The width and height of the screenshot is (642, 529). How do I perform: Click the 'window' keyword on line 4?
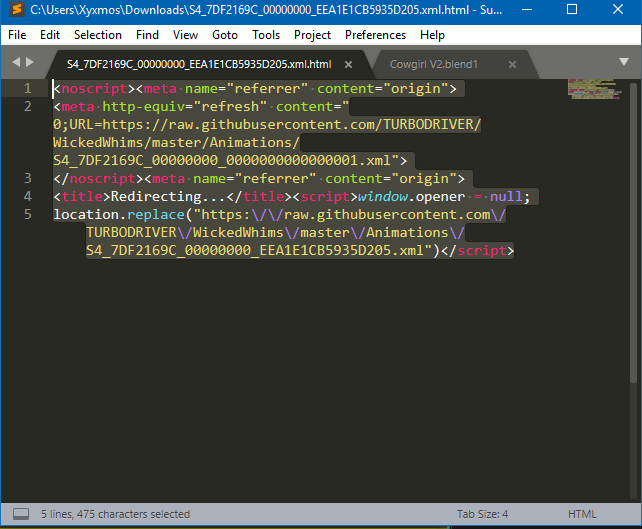pos(383,197)
